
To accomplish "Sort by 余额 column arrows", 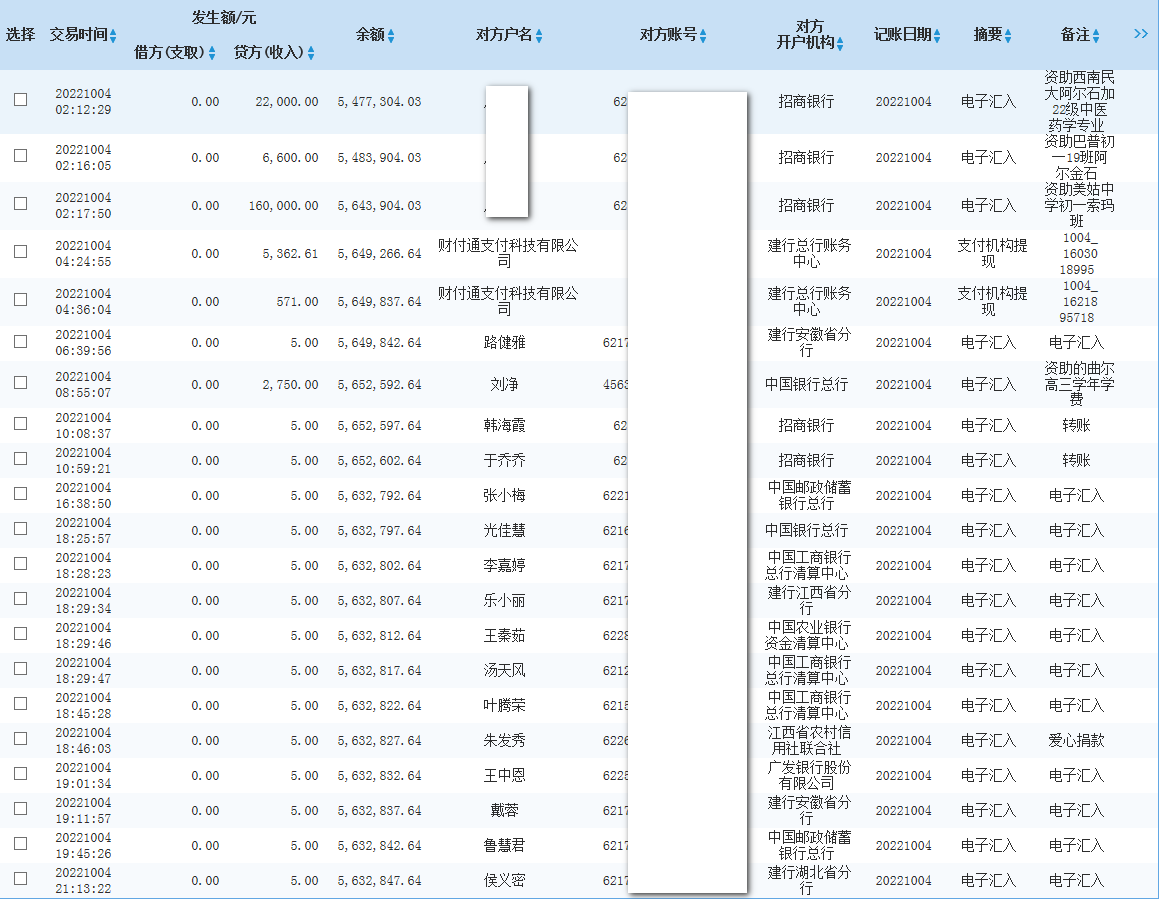I will (x=391, y=36).
